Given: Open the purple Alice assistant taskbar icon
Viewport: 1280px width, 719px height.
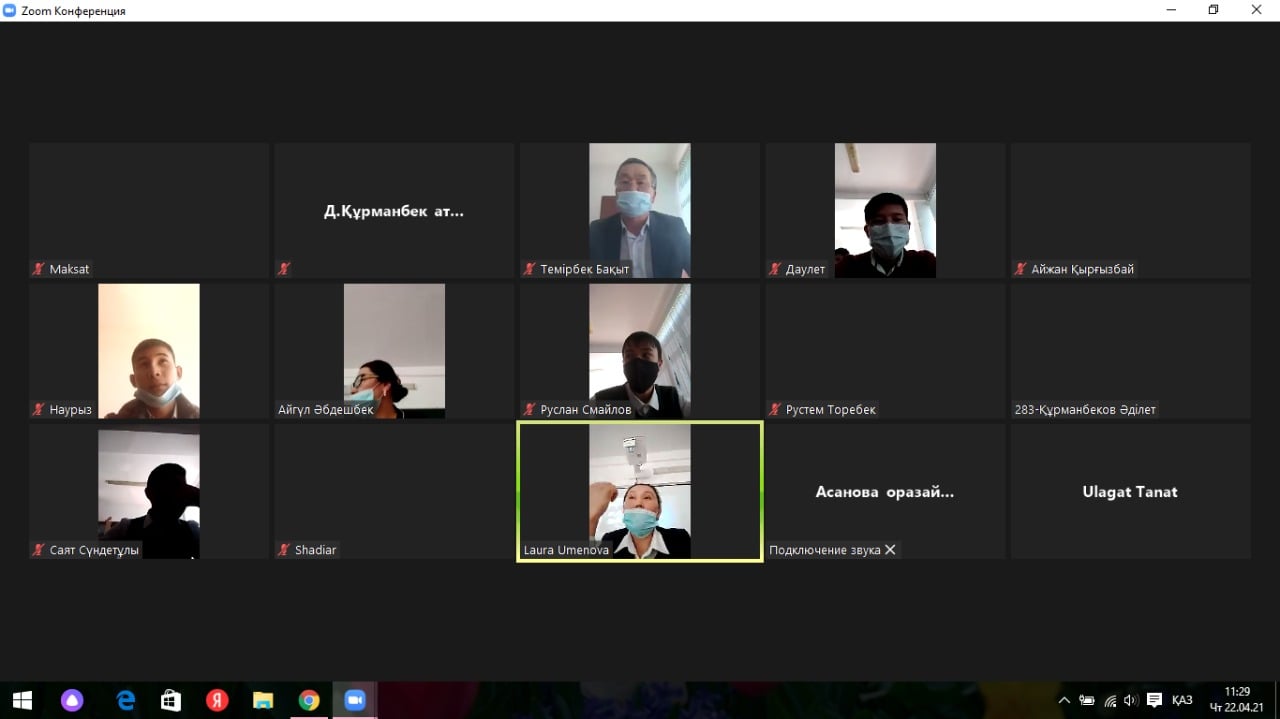Looking at the screenshot, I should (x=72, y=700).
